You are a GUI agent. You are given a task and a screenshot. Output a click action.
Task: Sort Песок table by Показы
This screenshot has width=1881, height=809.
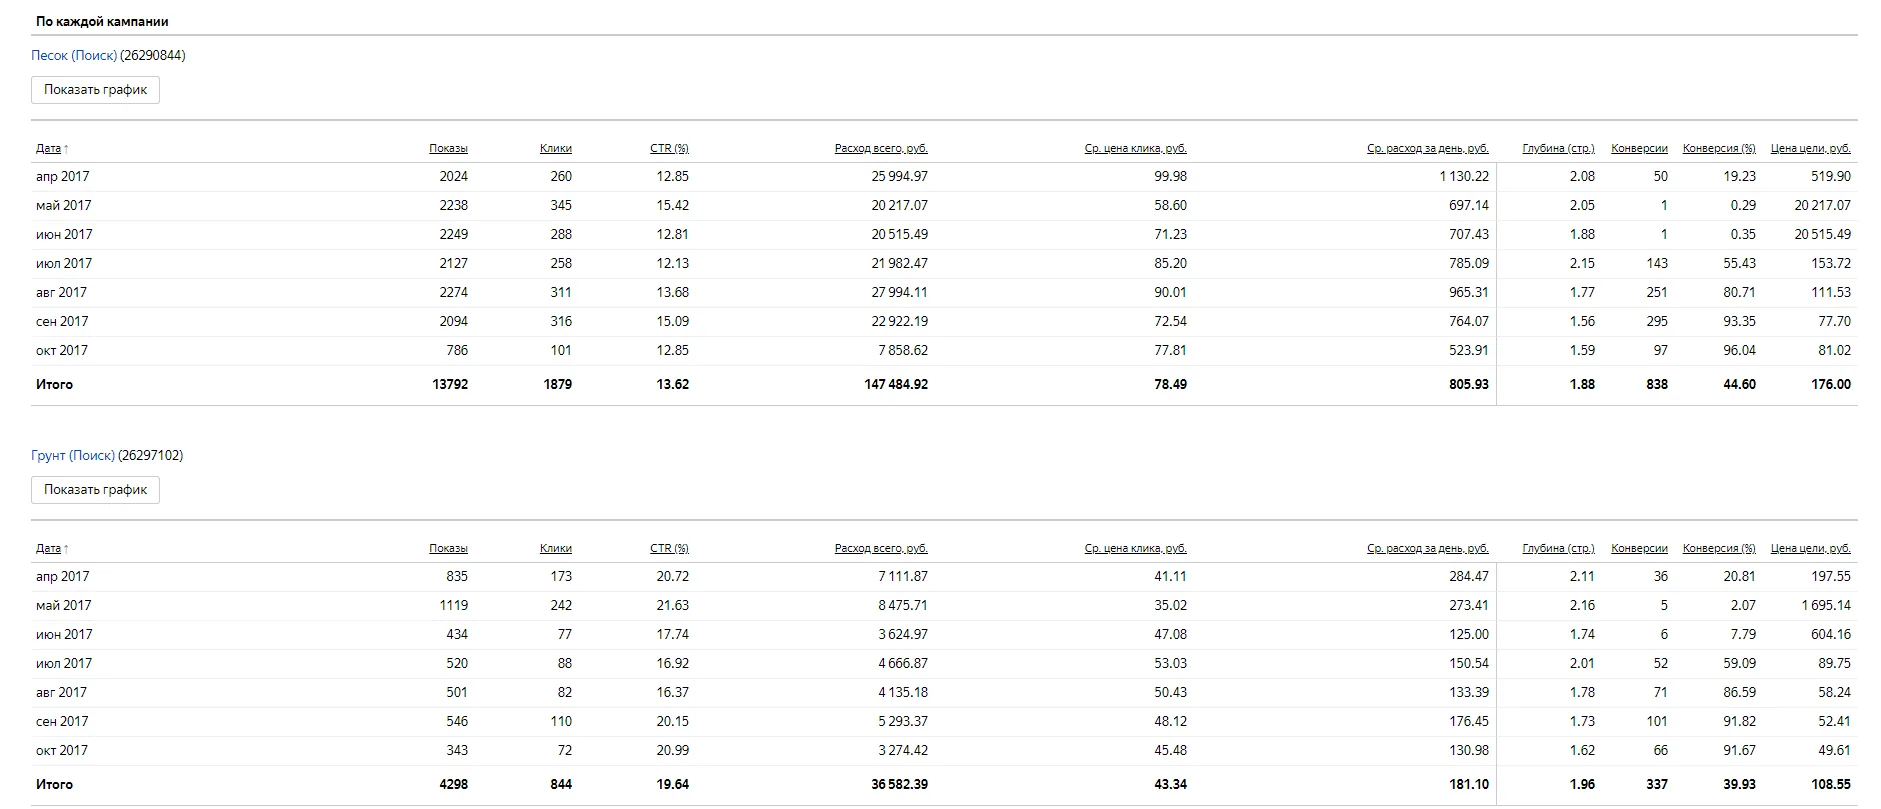tap(448, 149)
